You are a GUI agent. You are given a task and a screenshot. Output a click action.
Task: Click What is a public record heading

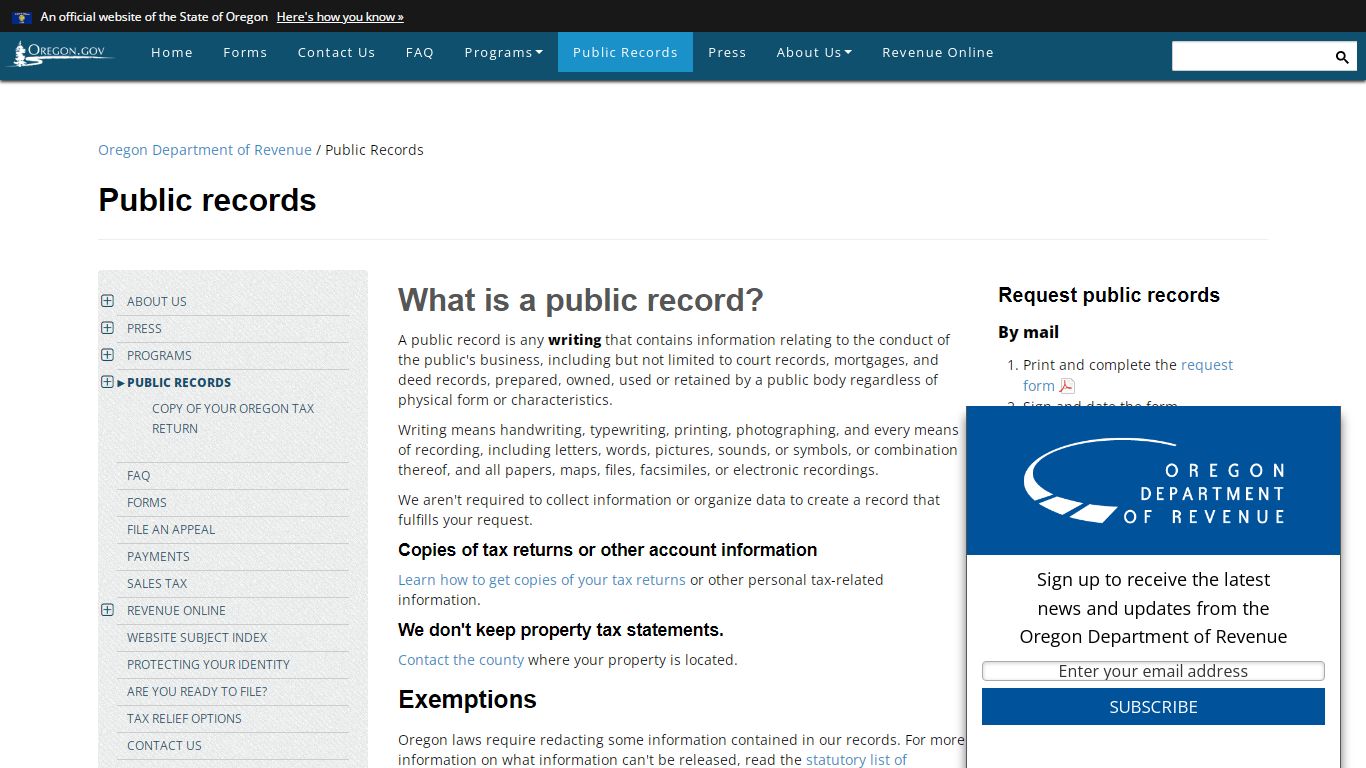[x=581, y=300]
